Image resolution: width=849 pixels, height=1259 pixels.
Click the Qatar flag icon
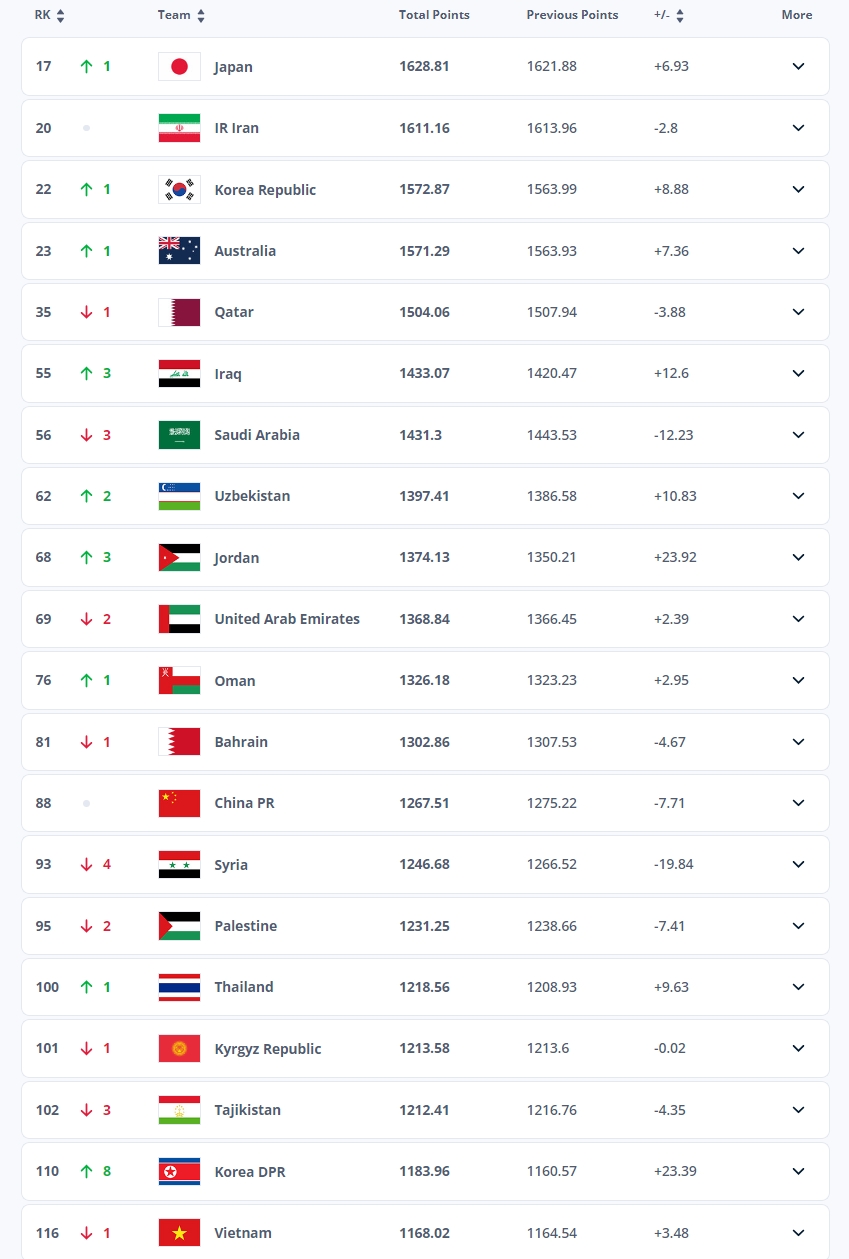[x=179, y=312]
